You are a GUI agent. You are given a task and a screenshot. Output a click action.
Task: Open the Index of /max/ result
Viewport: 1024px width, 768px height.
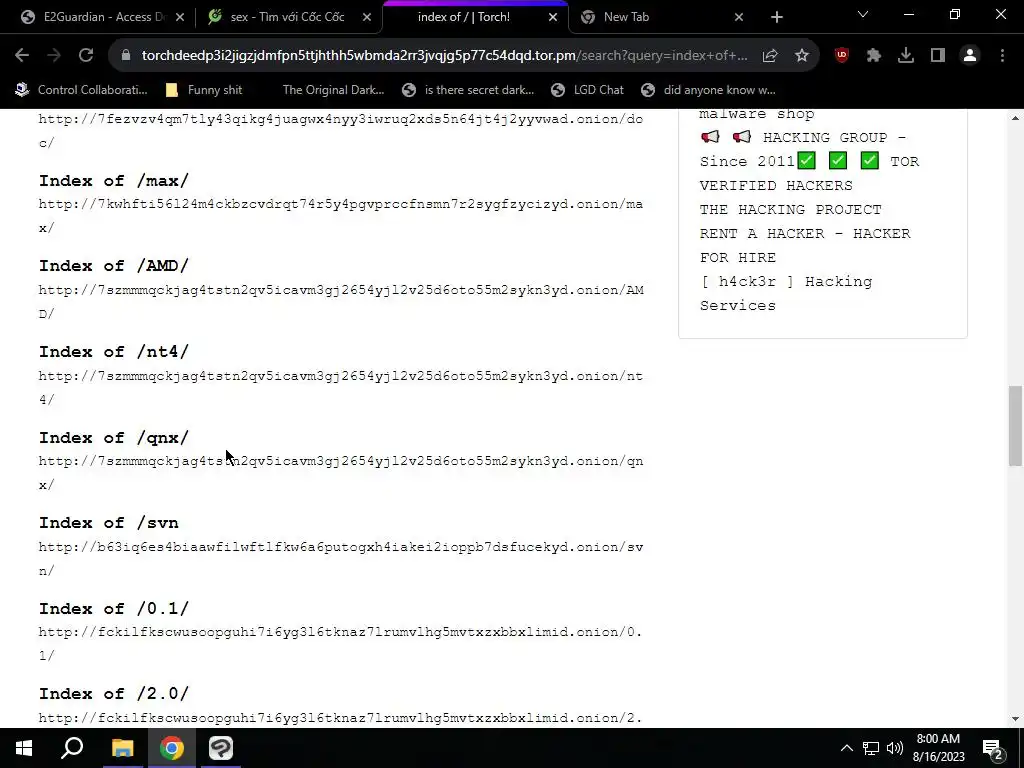(x=114, y=181)
